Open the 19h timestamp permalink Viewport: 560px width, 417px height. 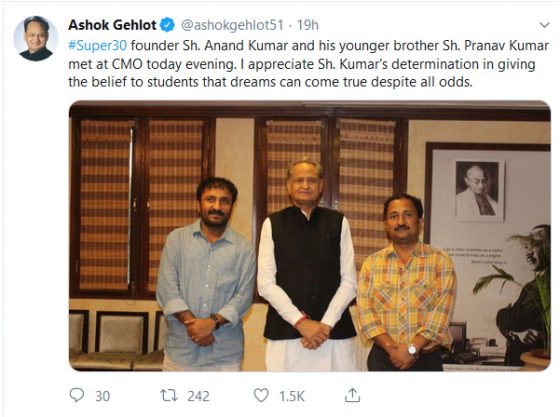click(308, 25)
